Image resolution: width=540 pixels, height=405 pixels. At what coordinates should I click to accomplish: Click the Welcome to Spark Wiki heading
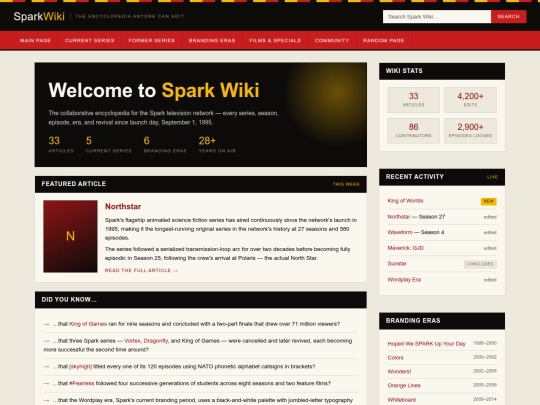click(x=154, y=90)
